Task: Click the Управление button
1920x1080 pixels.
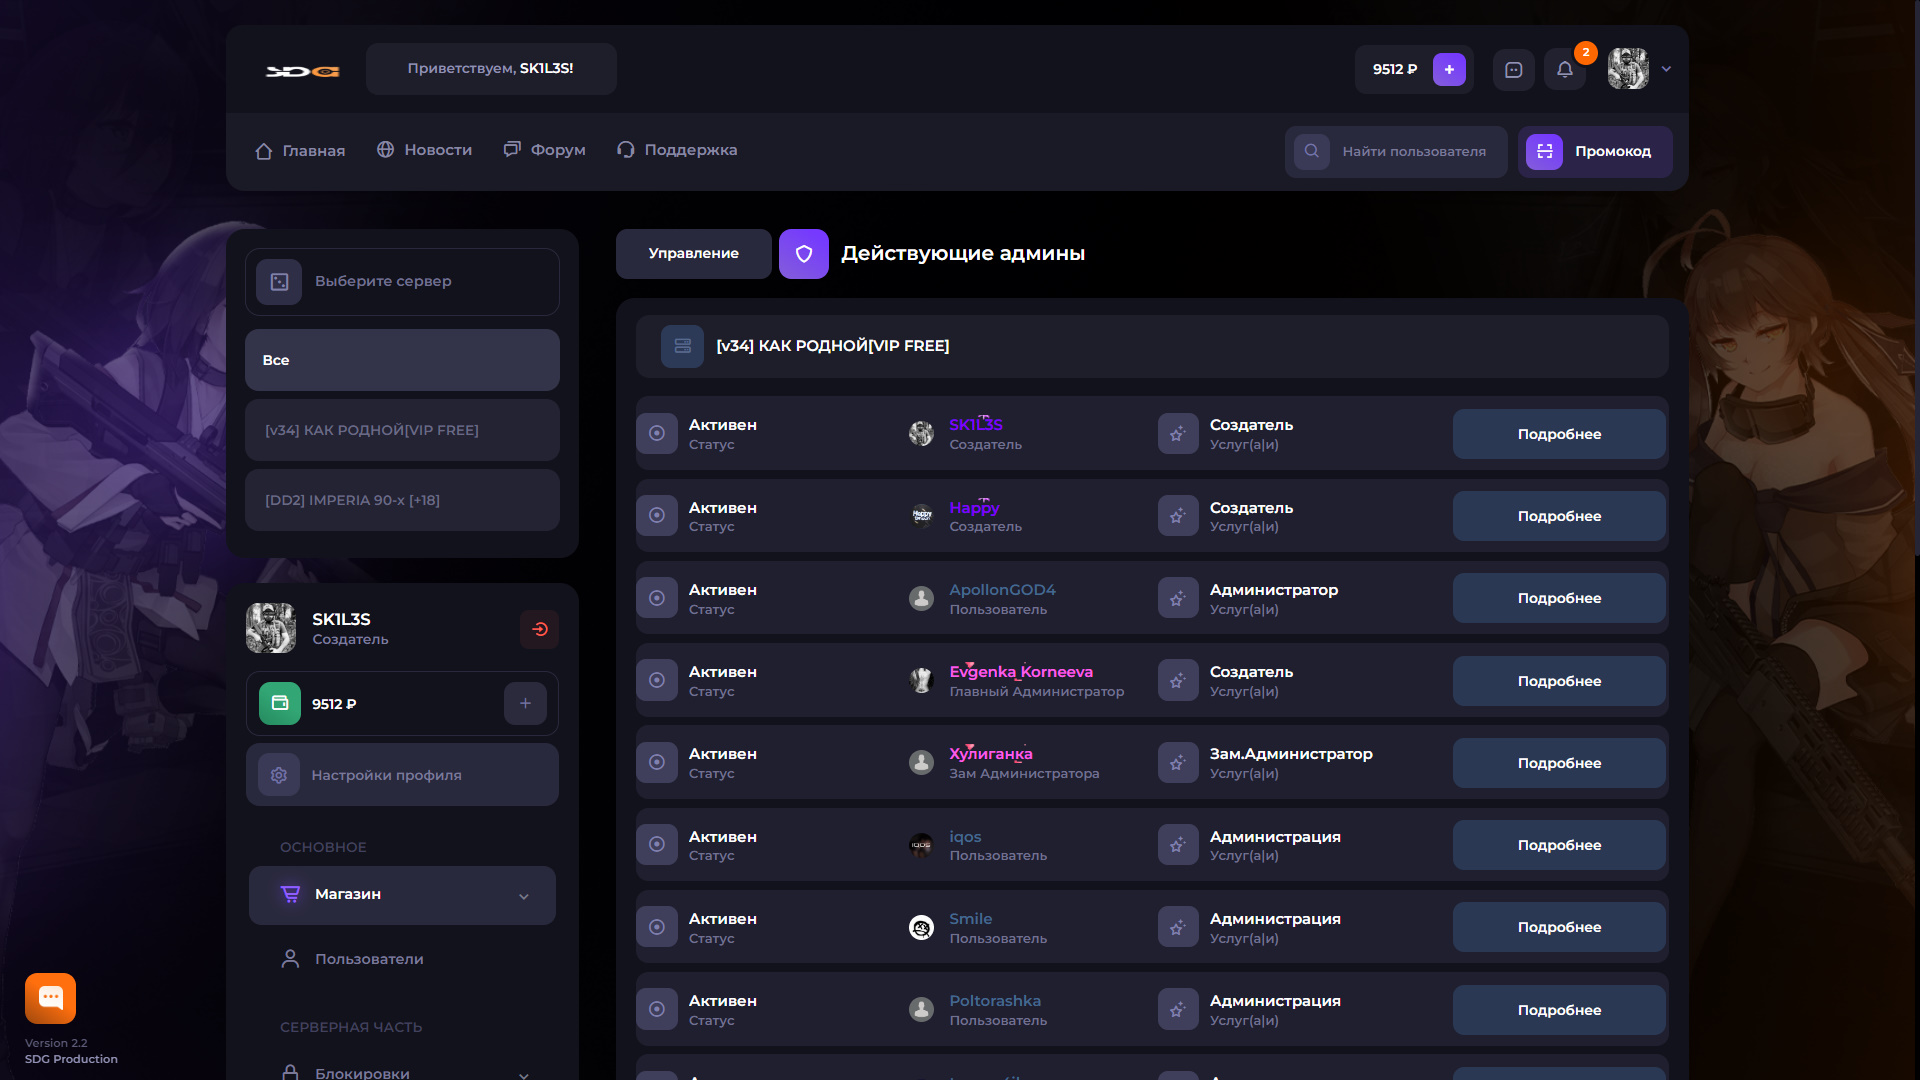Action: pyautogui.click(x=694, y=254)
